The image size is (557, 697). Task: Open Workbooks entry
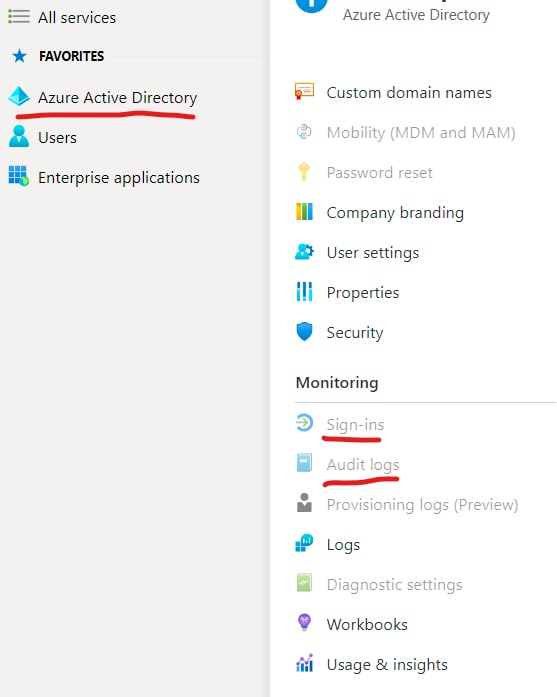(367, 625)
